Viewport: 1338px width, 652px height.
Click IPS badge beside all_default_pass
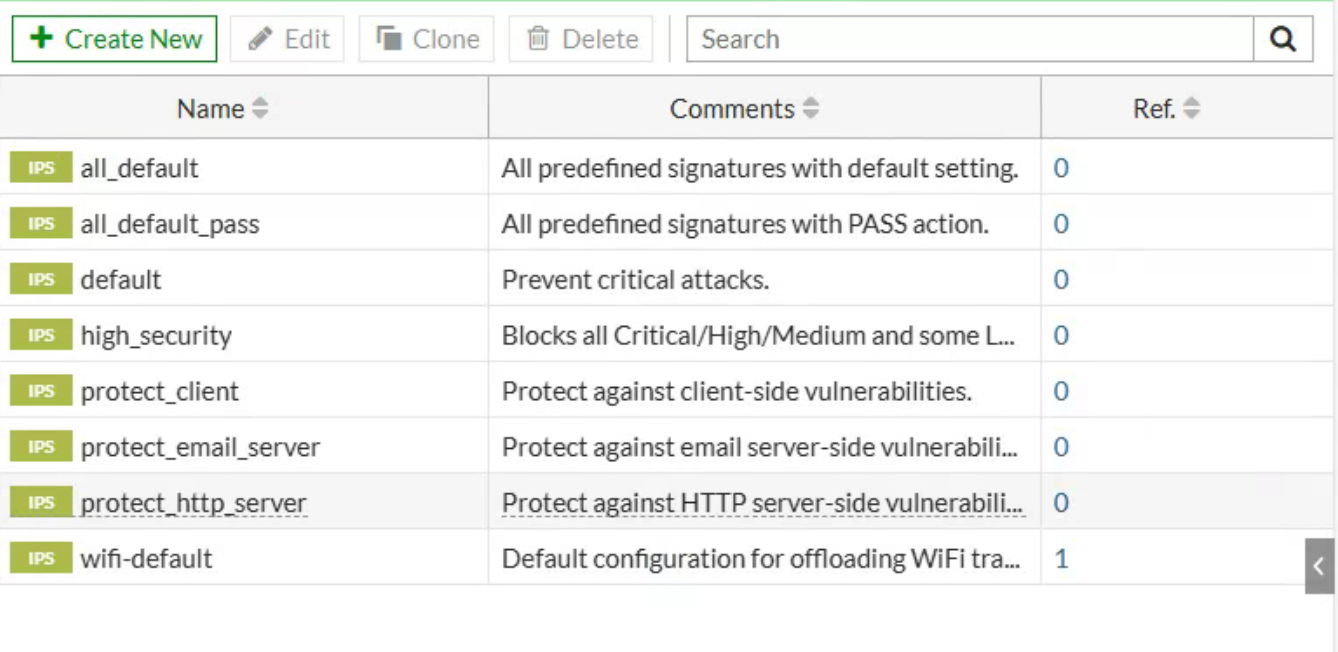[41, 224]
